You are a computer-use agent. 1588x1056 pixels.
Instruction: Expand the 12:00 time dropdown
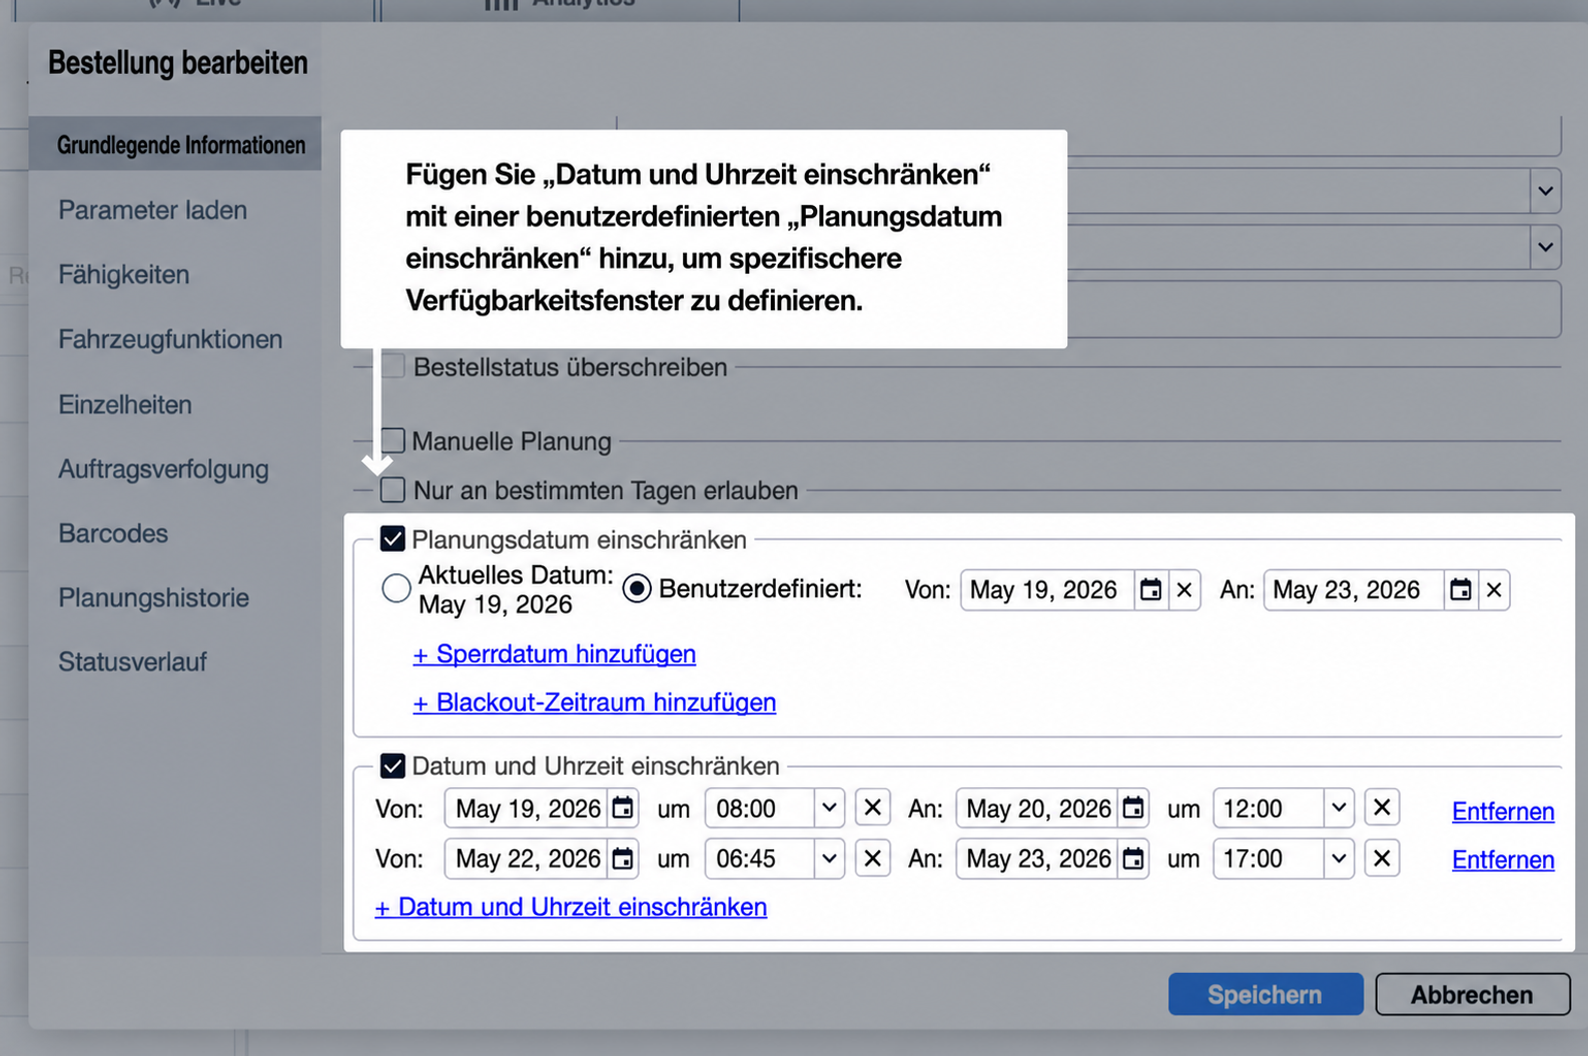(x=1339, y=808)
